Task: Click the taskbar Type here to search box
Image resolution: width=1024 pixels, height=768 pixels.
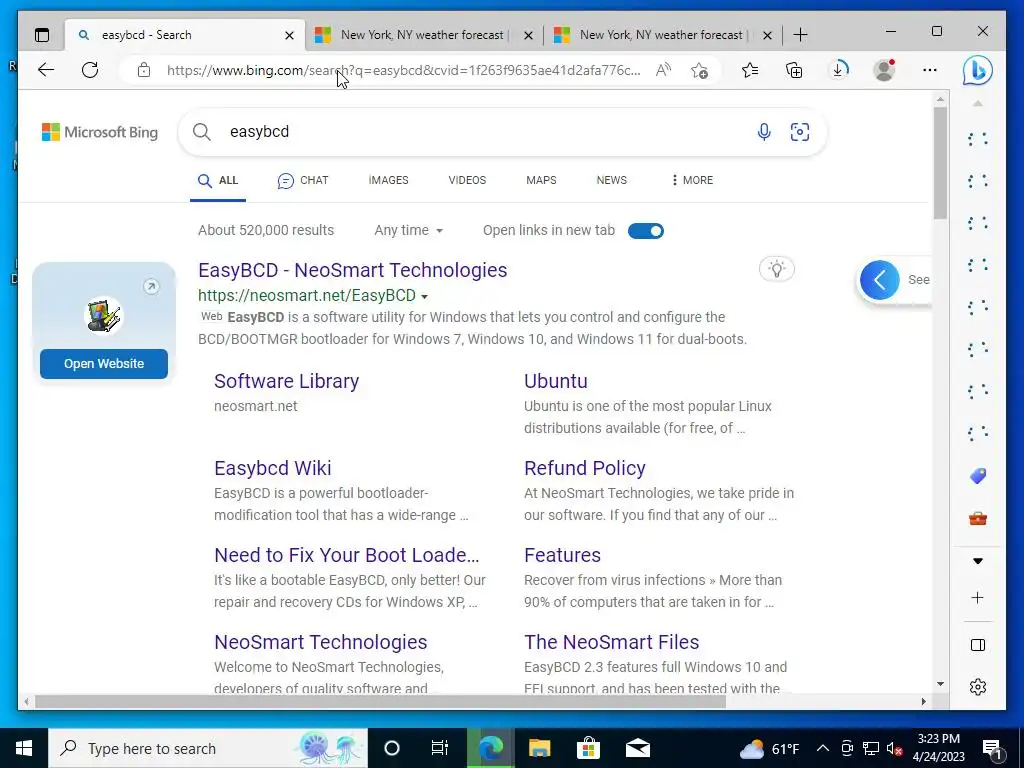Action: click(x=208, y=748)
